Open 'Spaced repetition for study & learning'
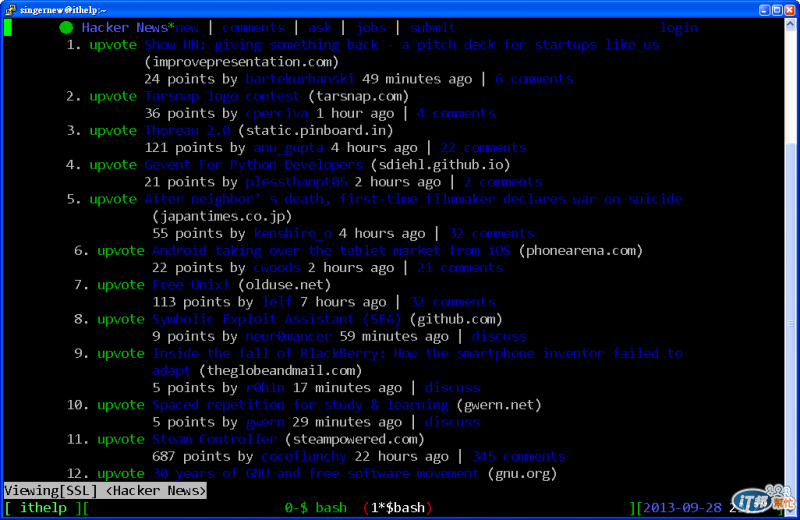This screenshot has height=520, width=800. (300, 405)
